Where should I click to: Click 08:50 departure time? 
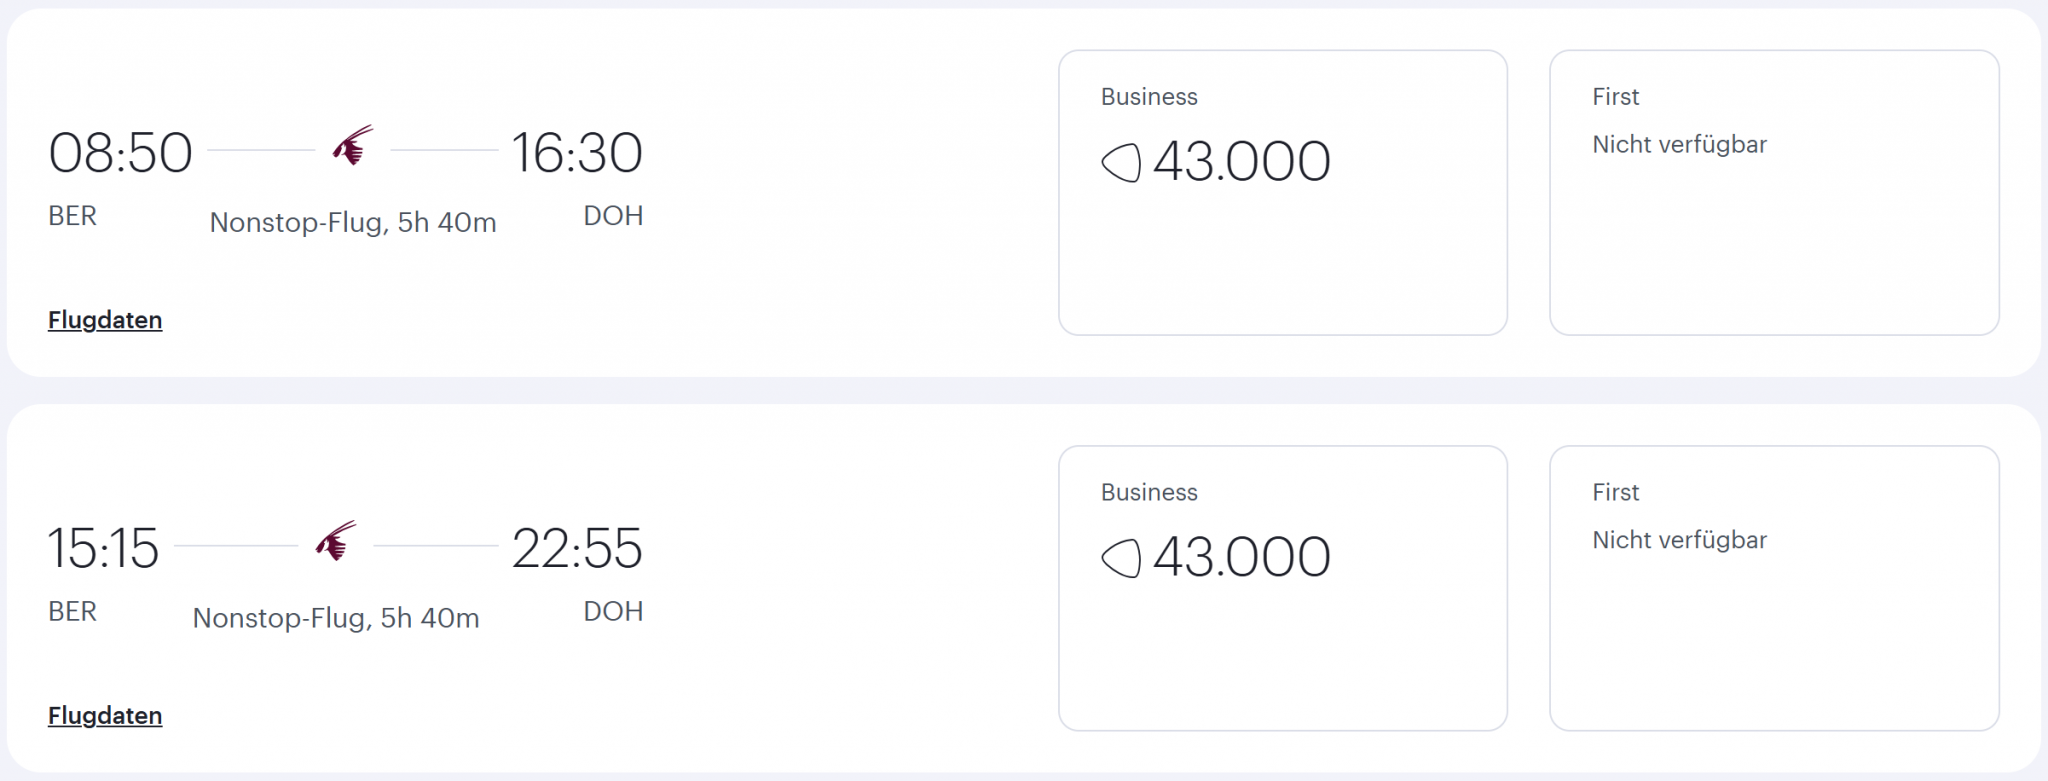[120, 153]
